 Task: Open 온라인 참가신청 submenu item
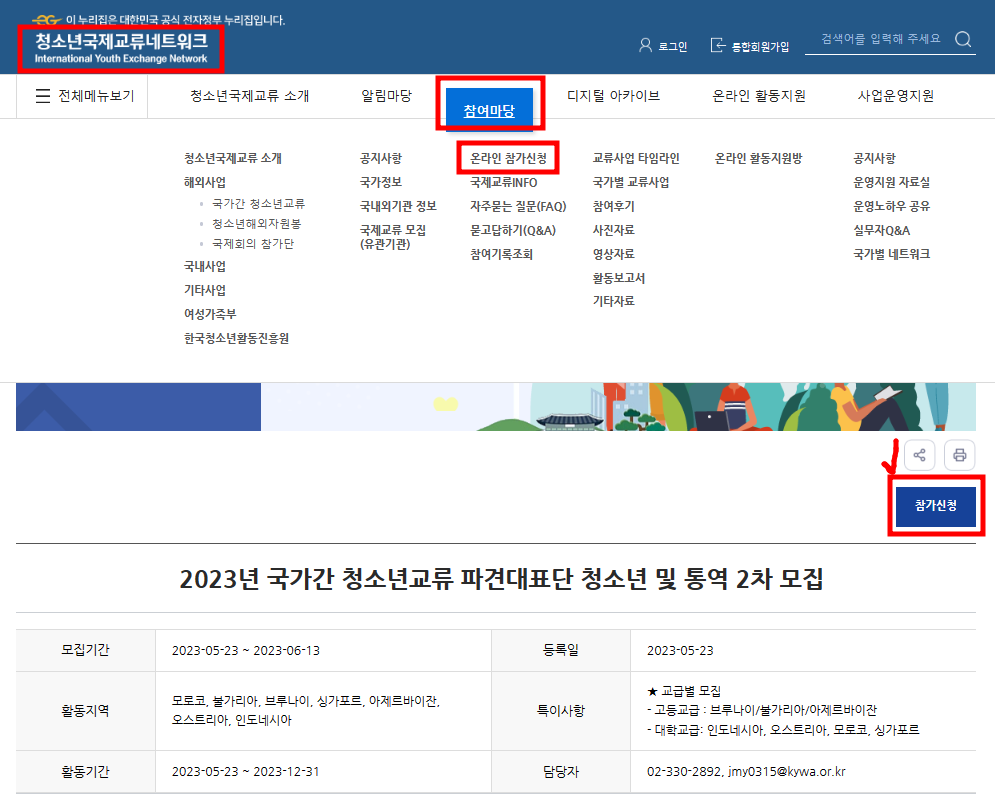pos(508,158)
